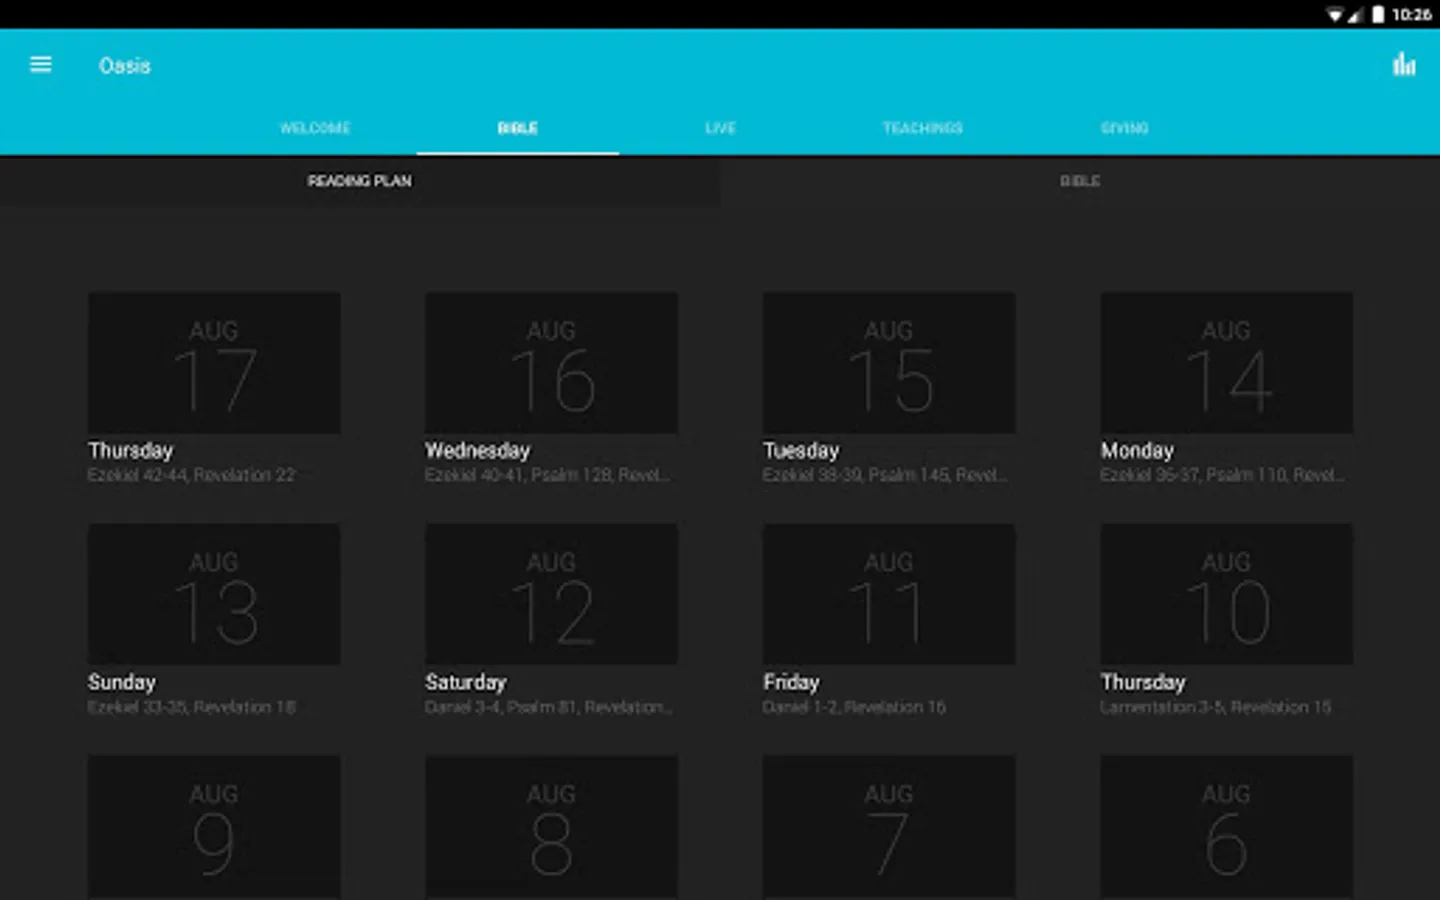
Task: Tap the cellular signal icon
Action: click(1356, 14)
